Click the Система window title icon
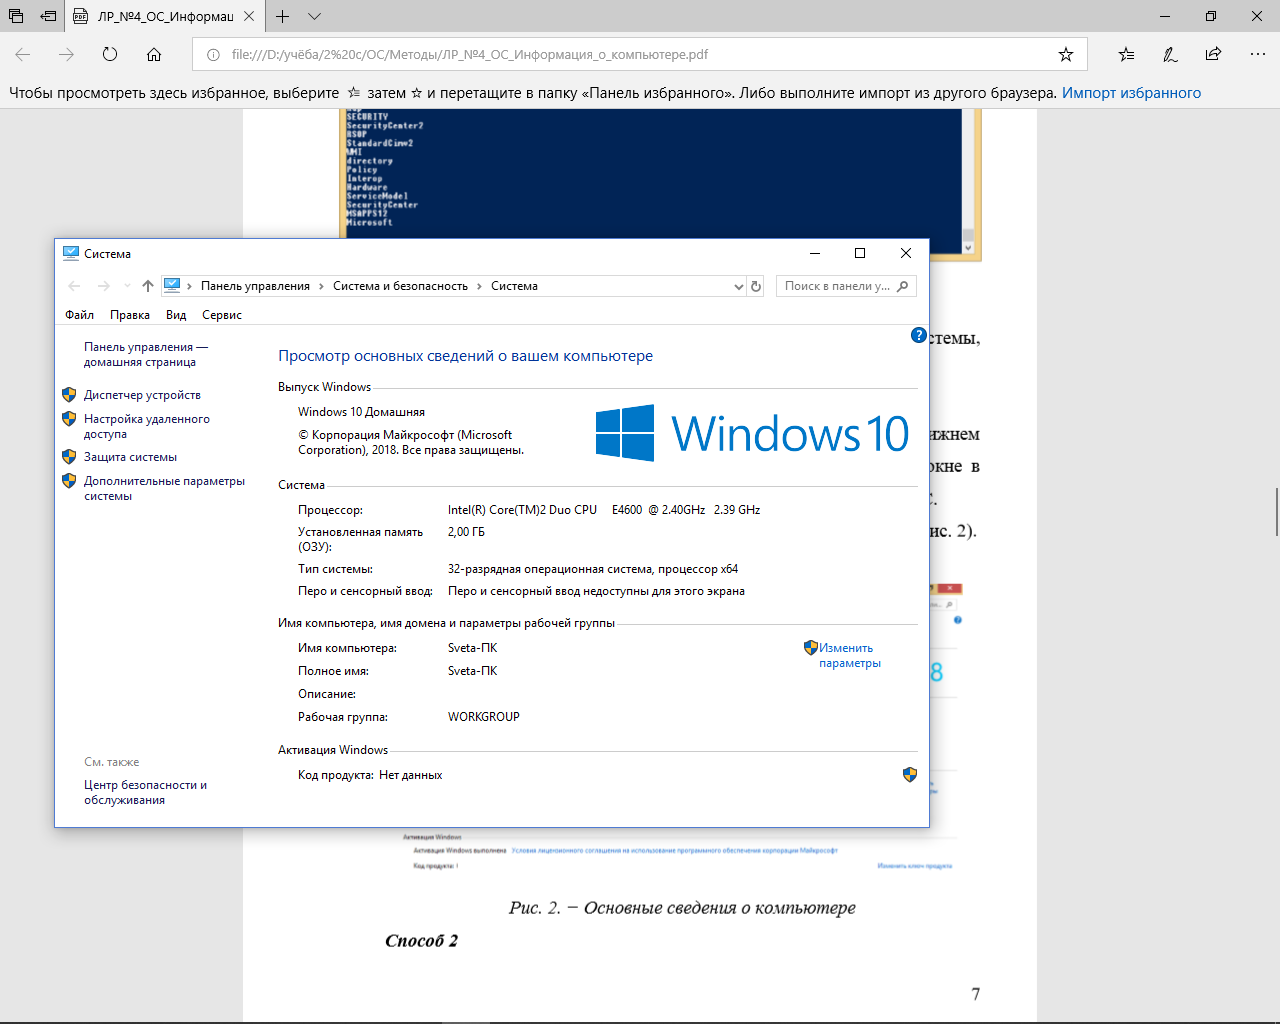The image size is (1280, 1024). [71, 253]
